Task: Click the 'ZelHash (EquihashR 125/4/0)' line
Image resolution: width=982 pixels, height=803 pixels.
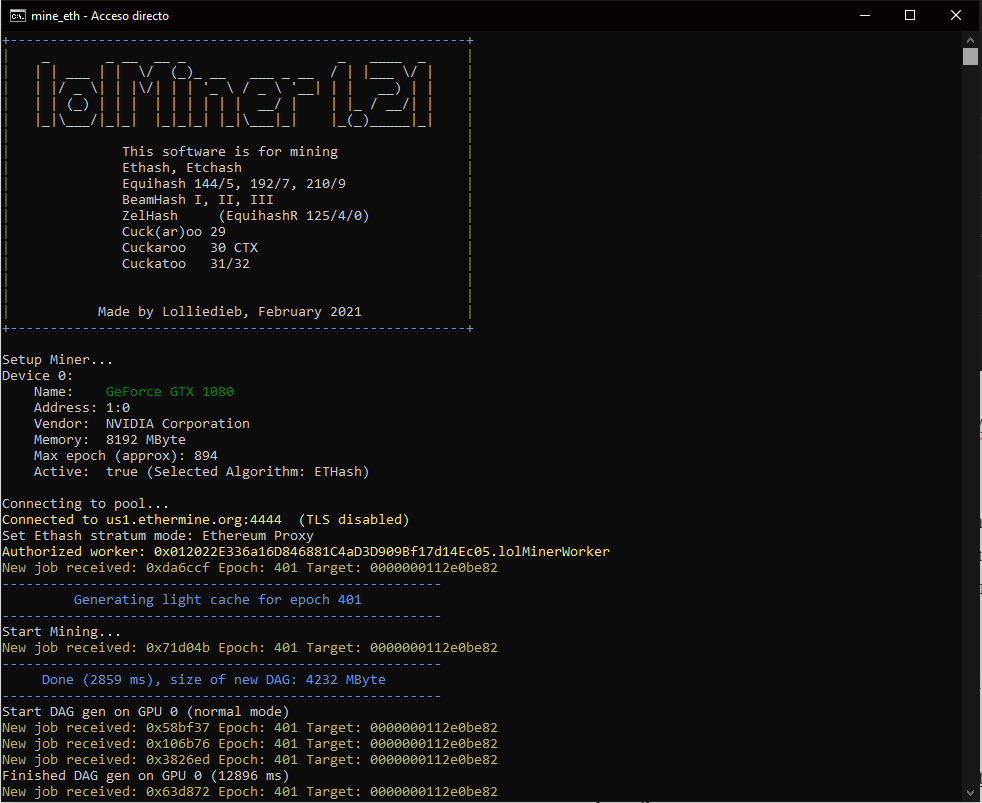Action: pyautogui.click(x=246, y=215)
